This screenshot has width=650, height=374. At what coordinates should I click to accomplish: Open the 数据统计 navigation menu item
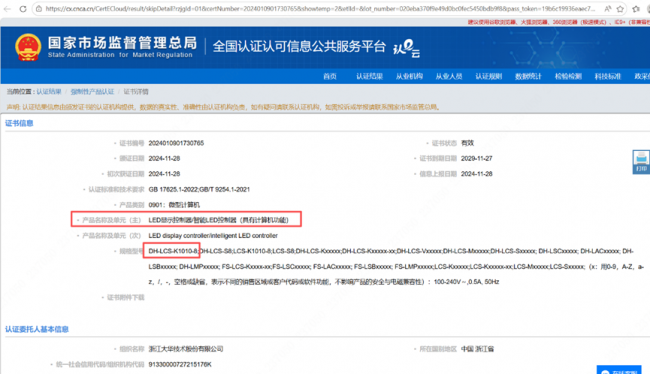(x=528, y=76)
